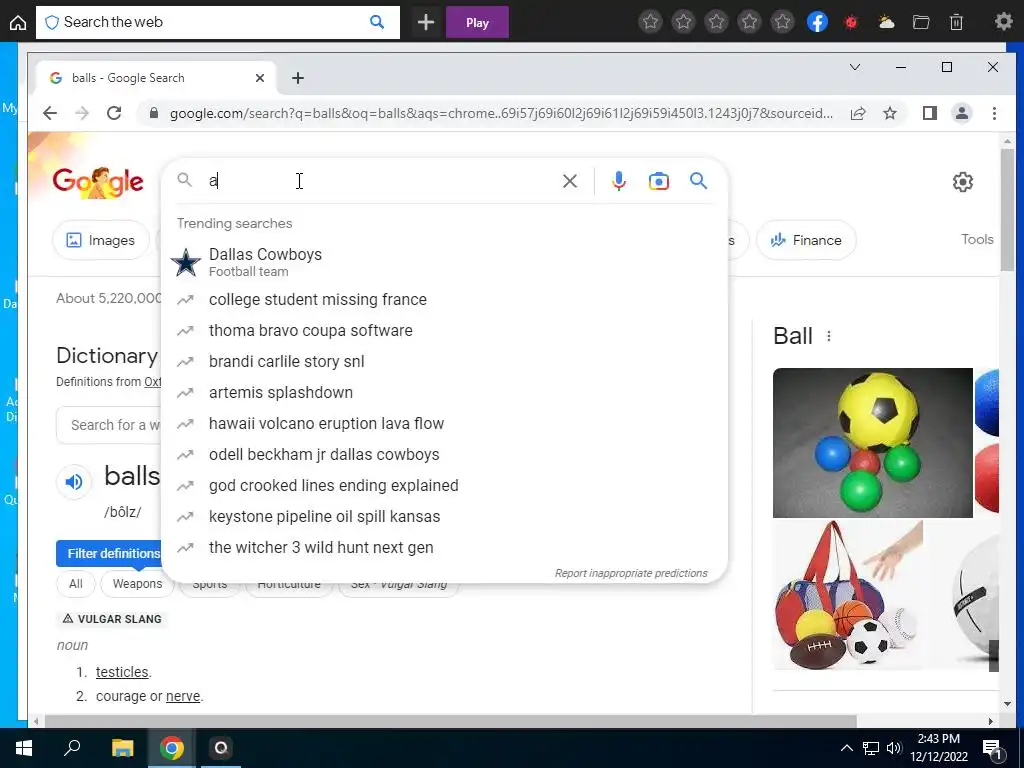This screenshot has width=1024, height=768.
Task: Pick god crooked lines ending explained
Action: click(444, 485)
